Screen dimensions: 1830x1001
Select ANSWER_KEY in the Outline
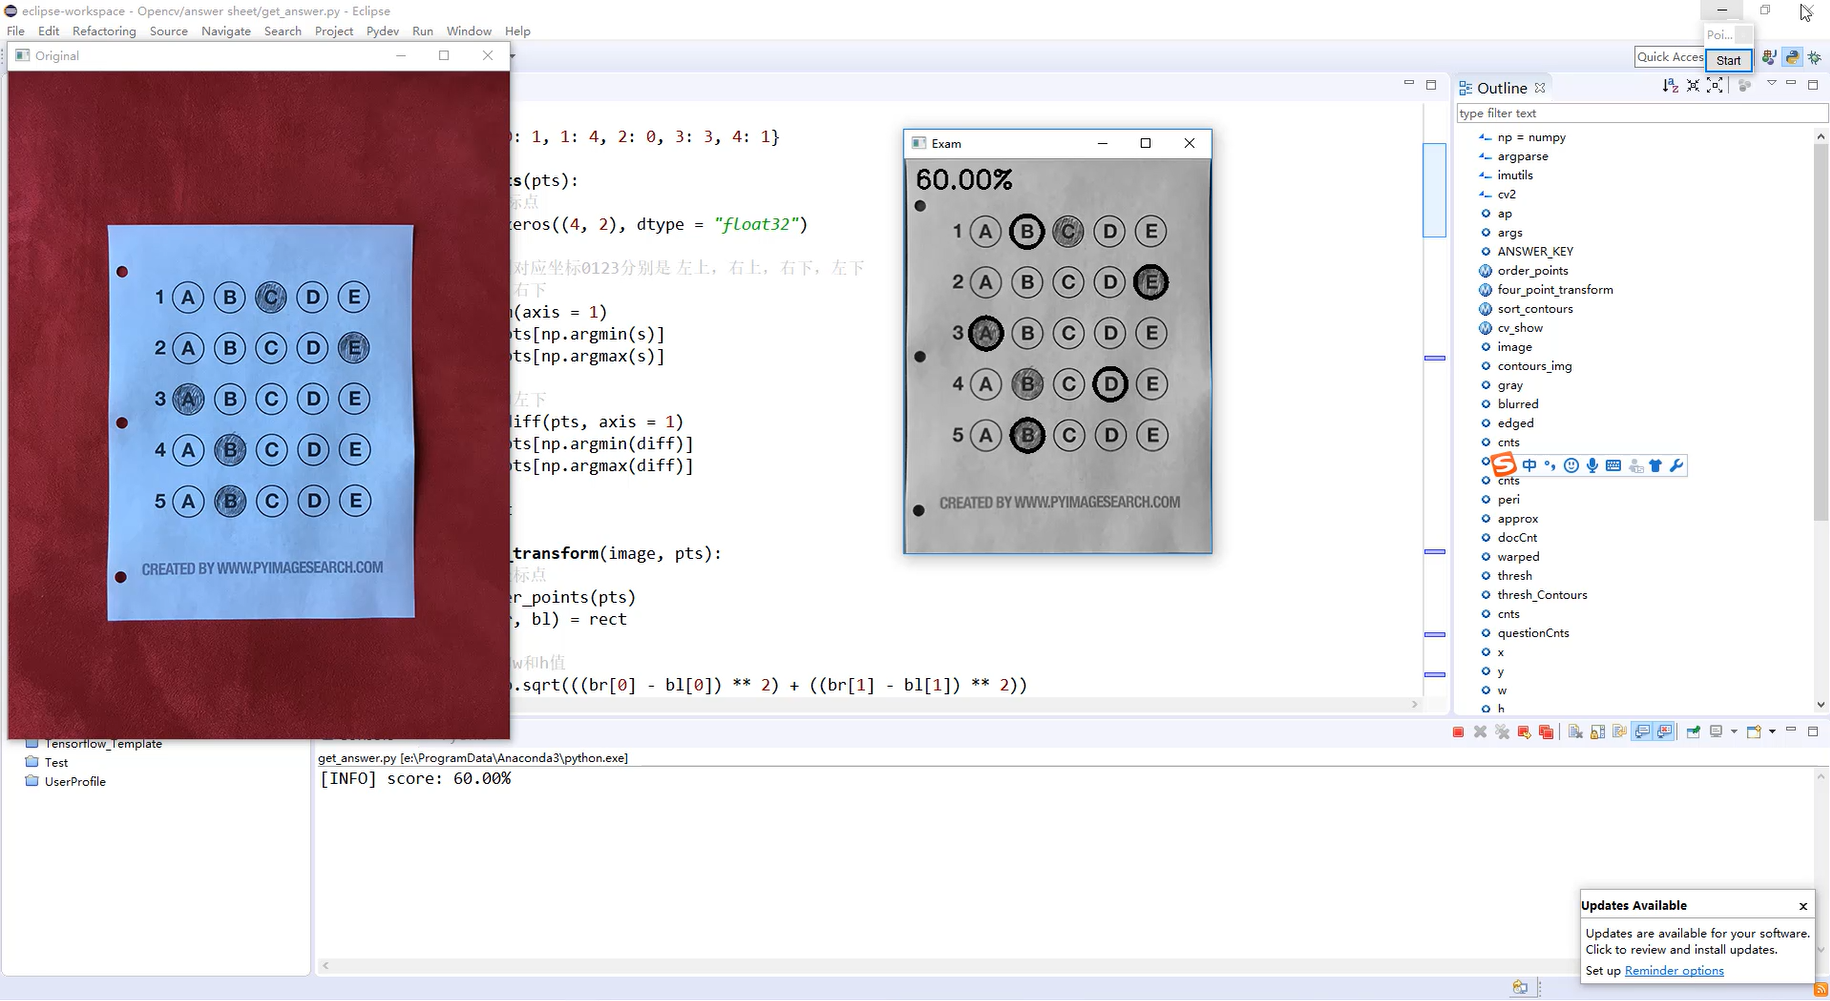1535,251
